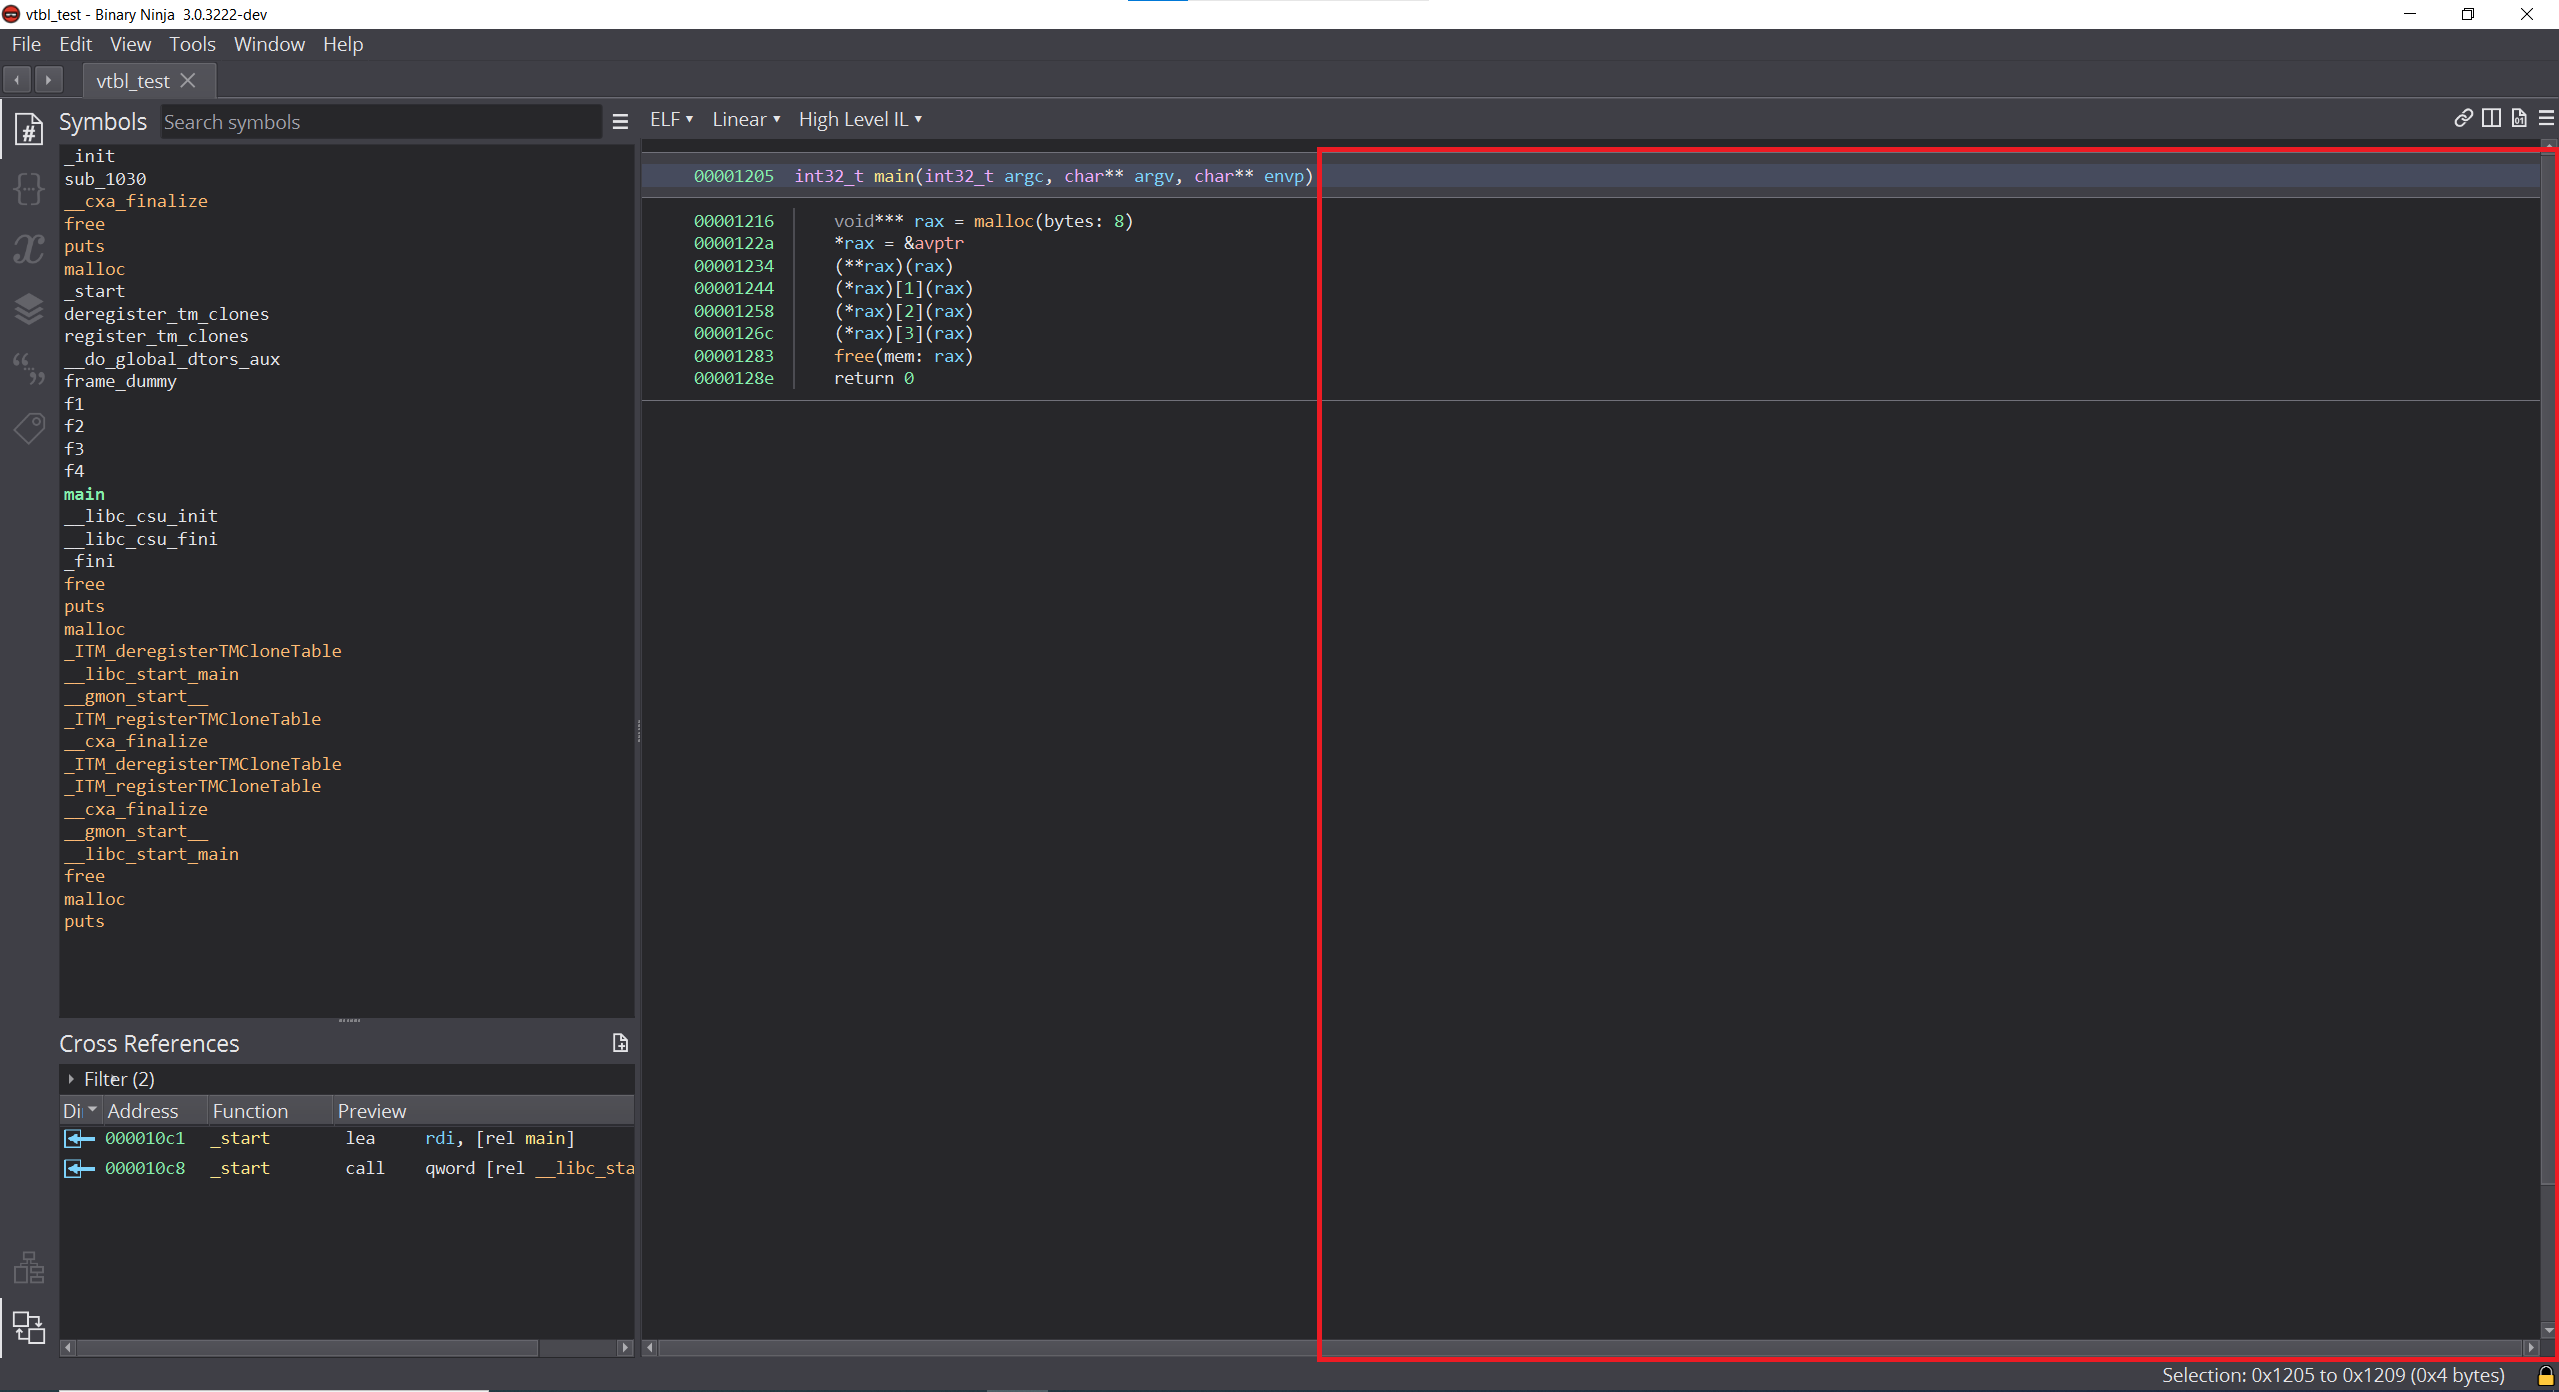This screenshot has width=2559, height=1392.
Task: Open the High Level IL dropdown
Action: click(859, 118)
